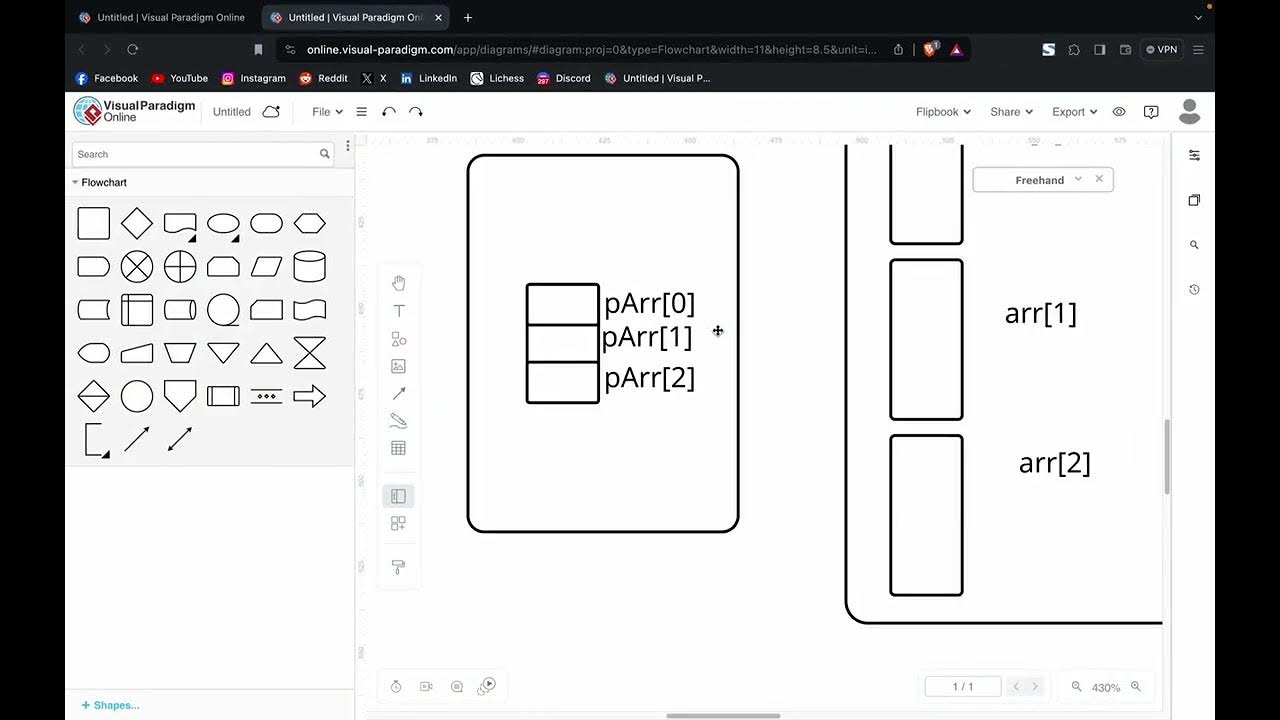The image size is (1280, 720).
Task: Click the zoom-in magnifier near 430%
Action: pyautogui.click(x=1136, y=687)
